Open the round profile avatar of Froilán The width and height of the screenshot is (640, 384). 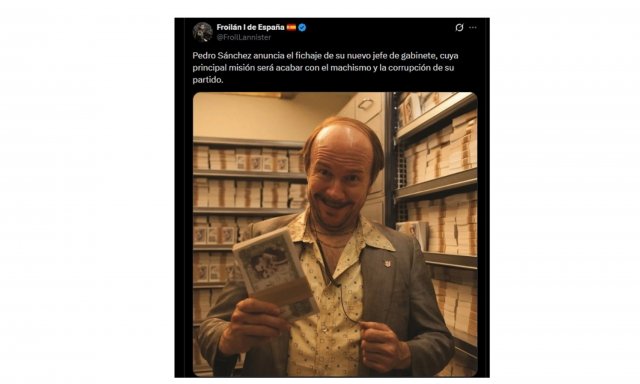click(x=202, y=32)
